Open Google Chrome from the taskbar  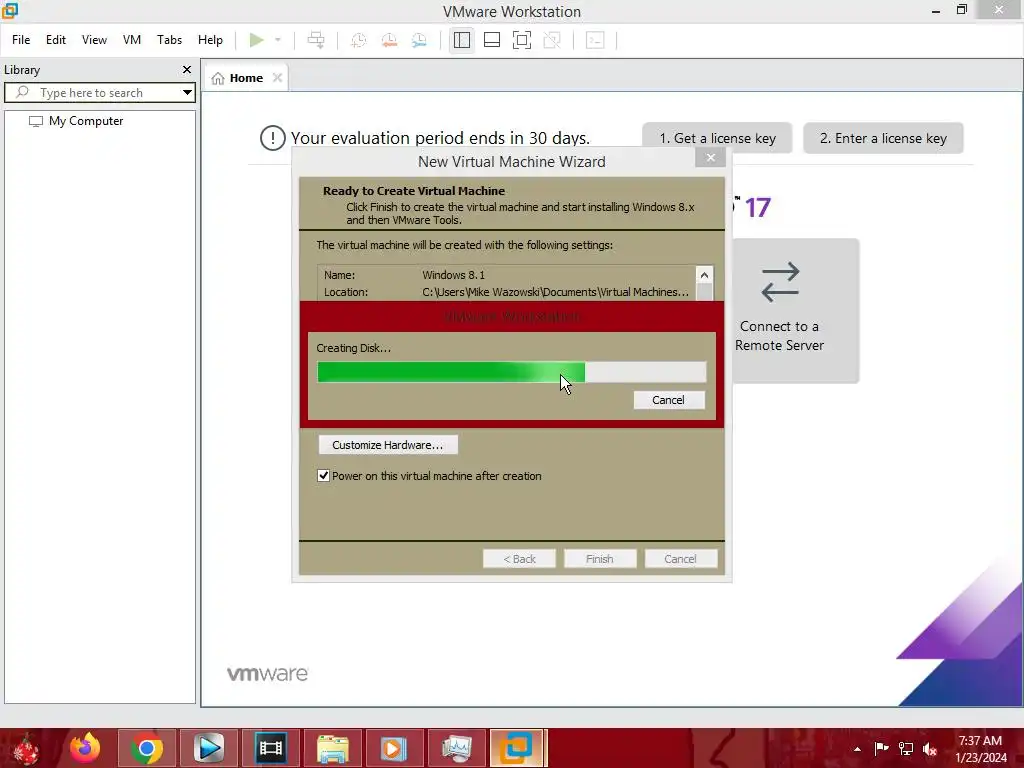146,748
